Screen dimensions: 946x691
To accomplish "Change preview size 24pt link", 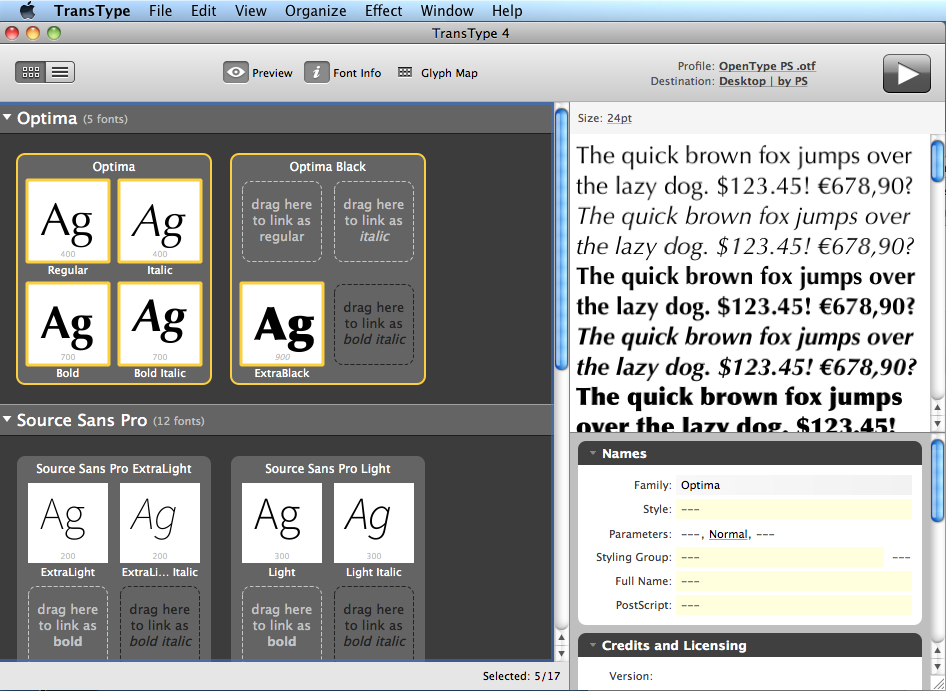I will coord(619,118).
